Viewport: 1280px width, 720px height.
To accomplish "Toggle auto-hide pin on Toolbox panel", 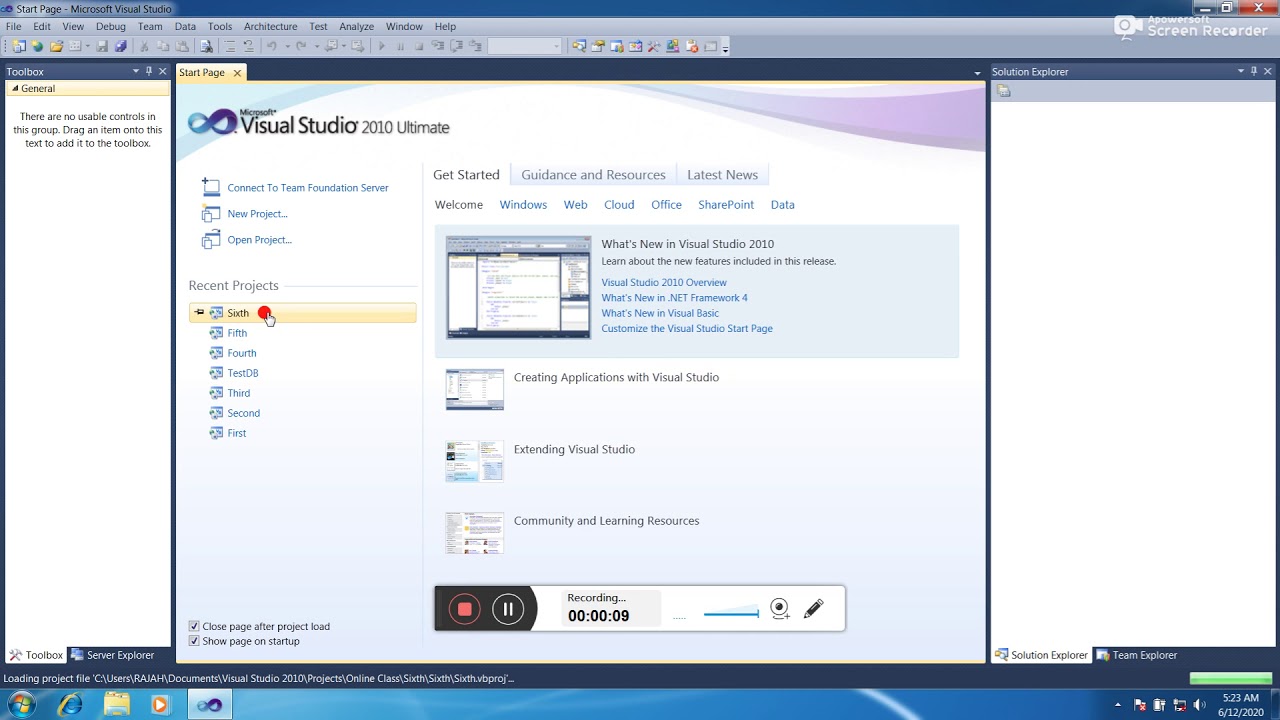I will (149, 71).
